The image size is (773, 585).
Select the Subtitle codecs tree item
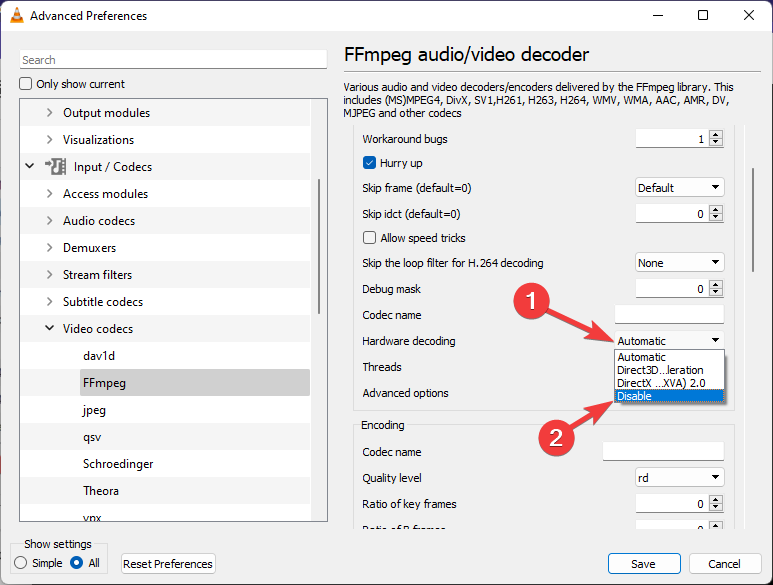pos(103,302)
